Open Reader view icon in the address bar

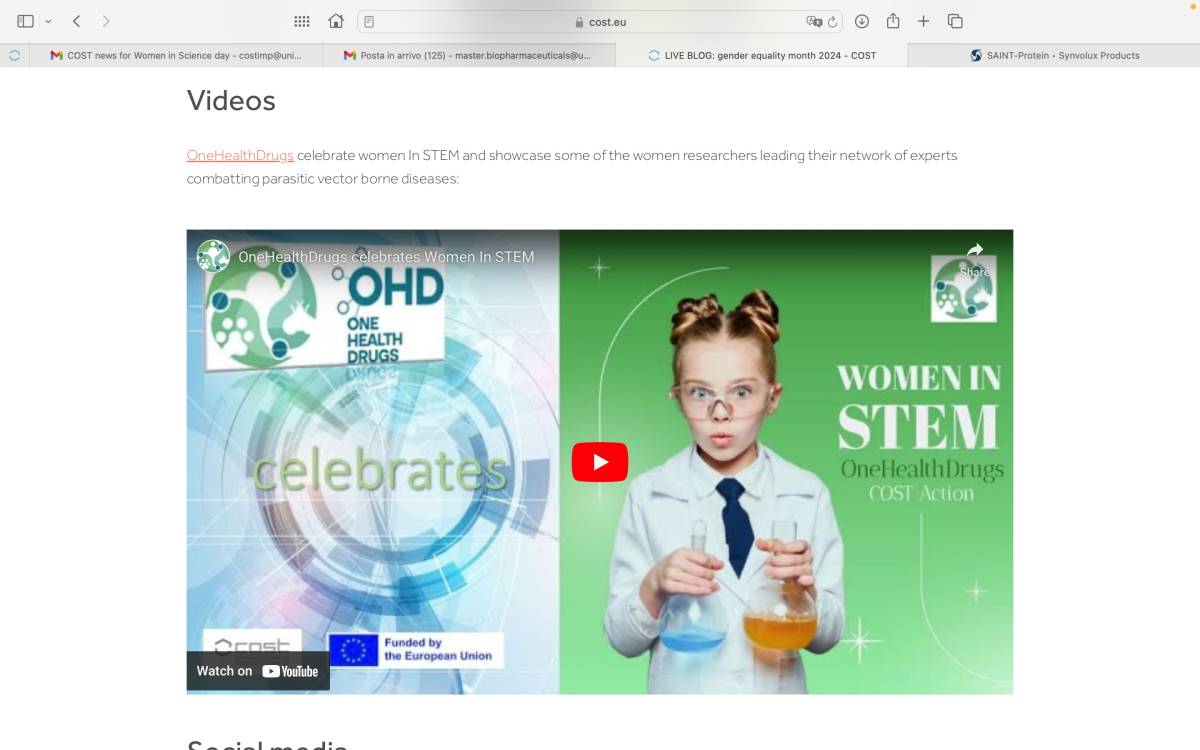(369, 19)
